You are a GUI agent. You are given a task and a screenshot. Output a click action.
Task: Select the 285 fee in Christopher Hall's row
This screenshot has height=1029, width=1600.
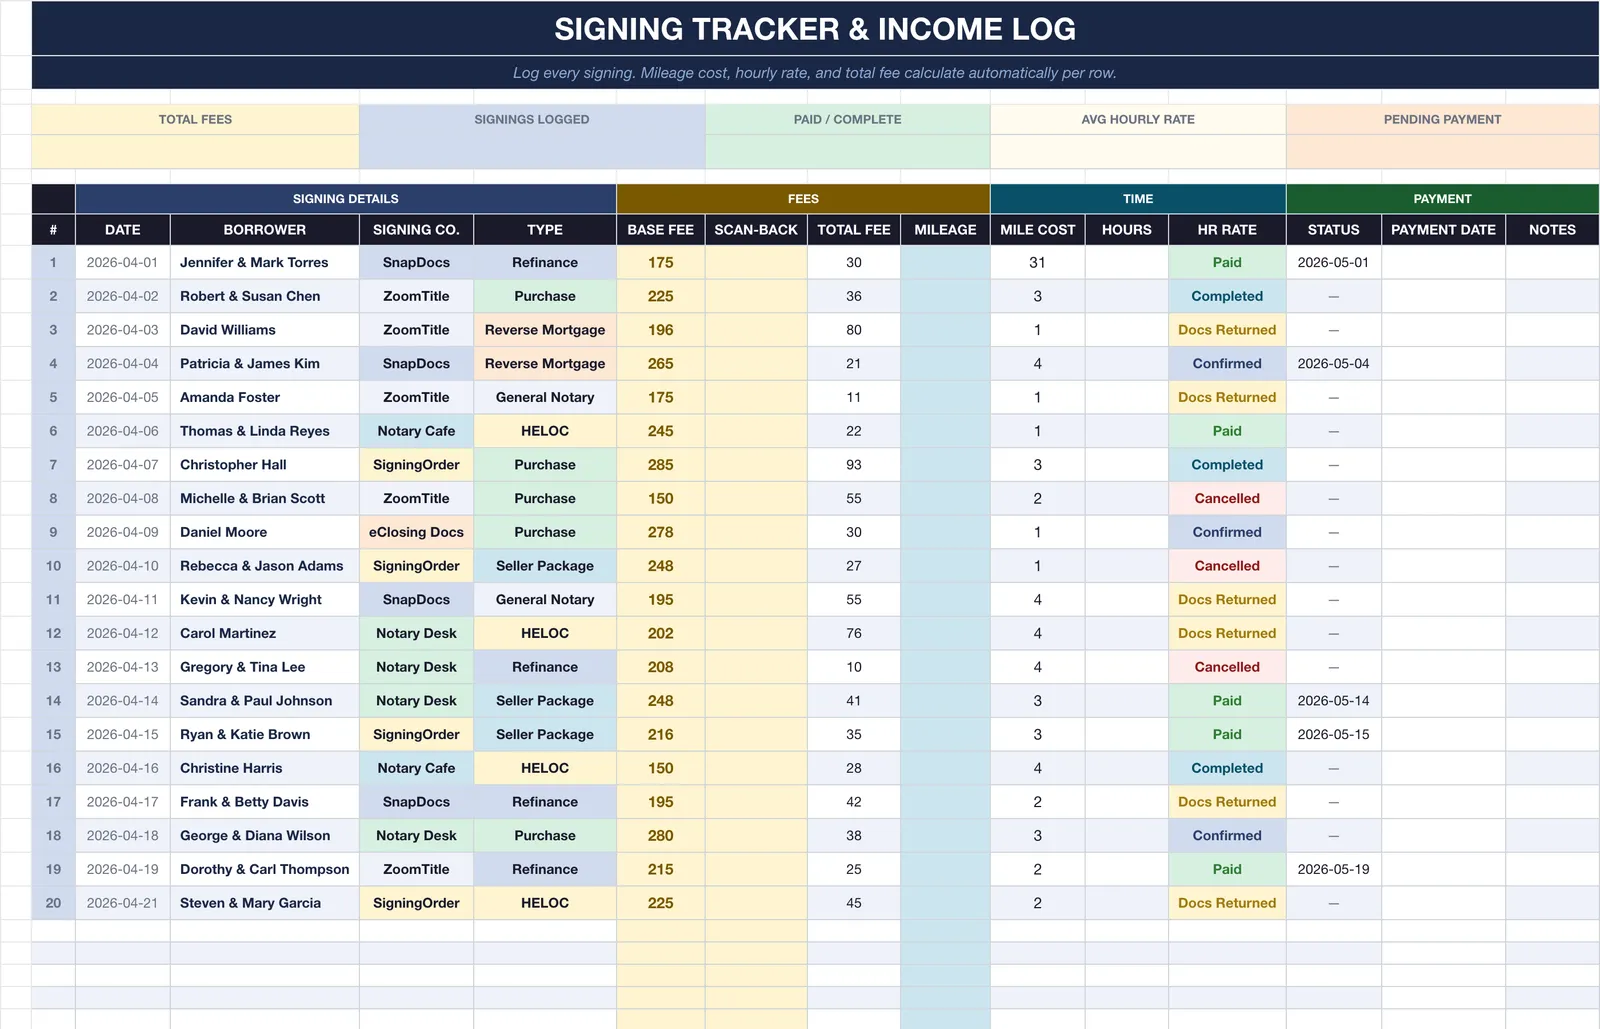click(661, 465)
